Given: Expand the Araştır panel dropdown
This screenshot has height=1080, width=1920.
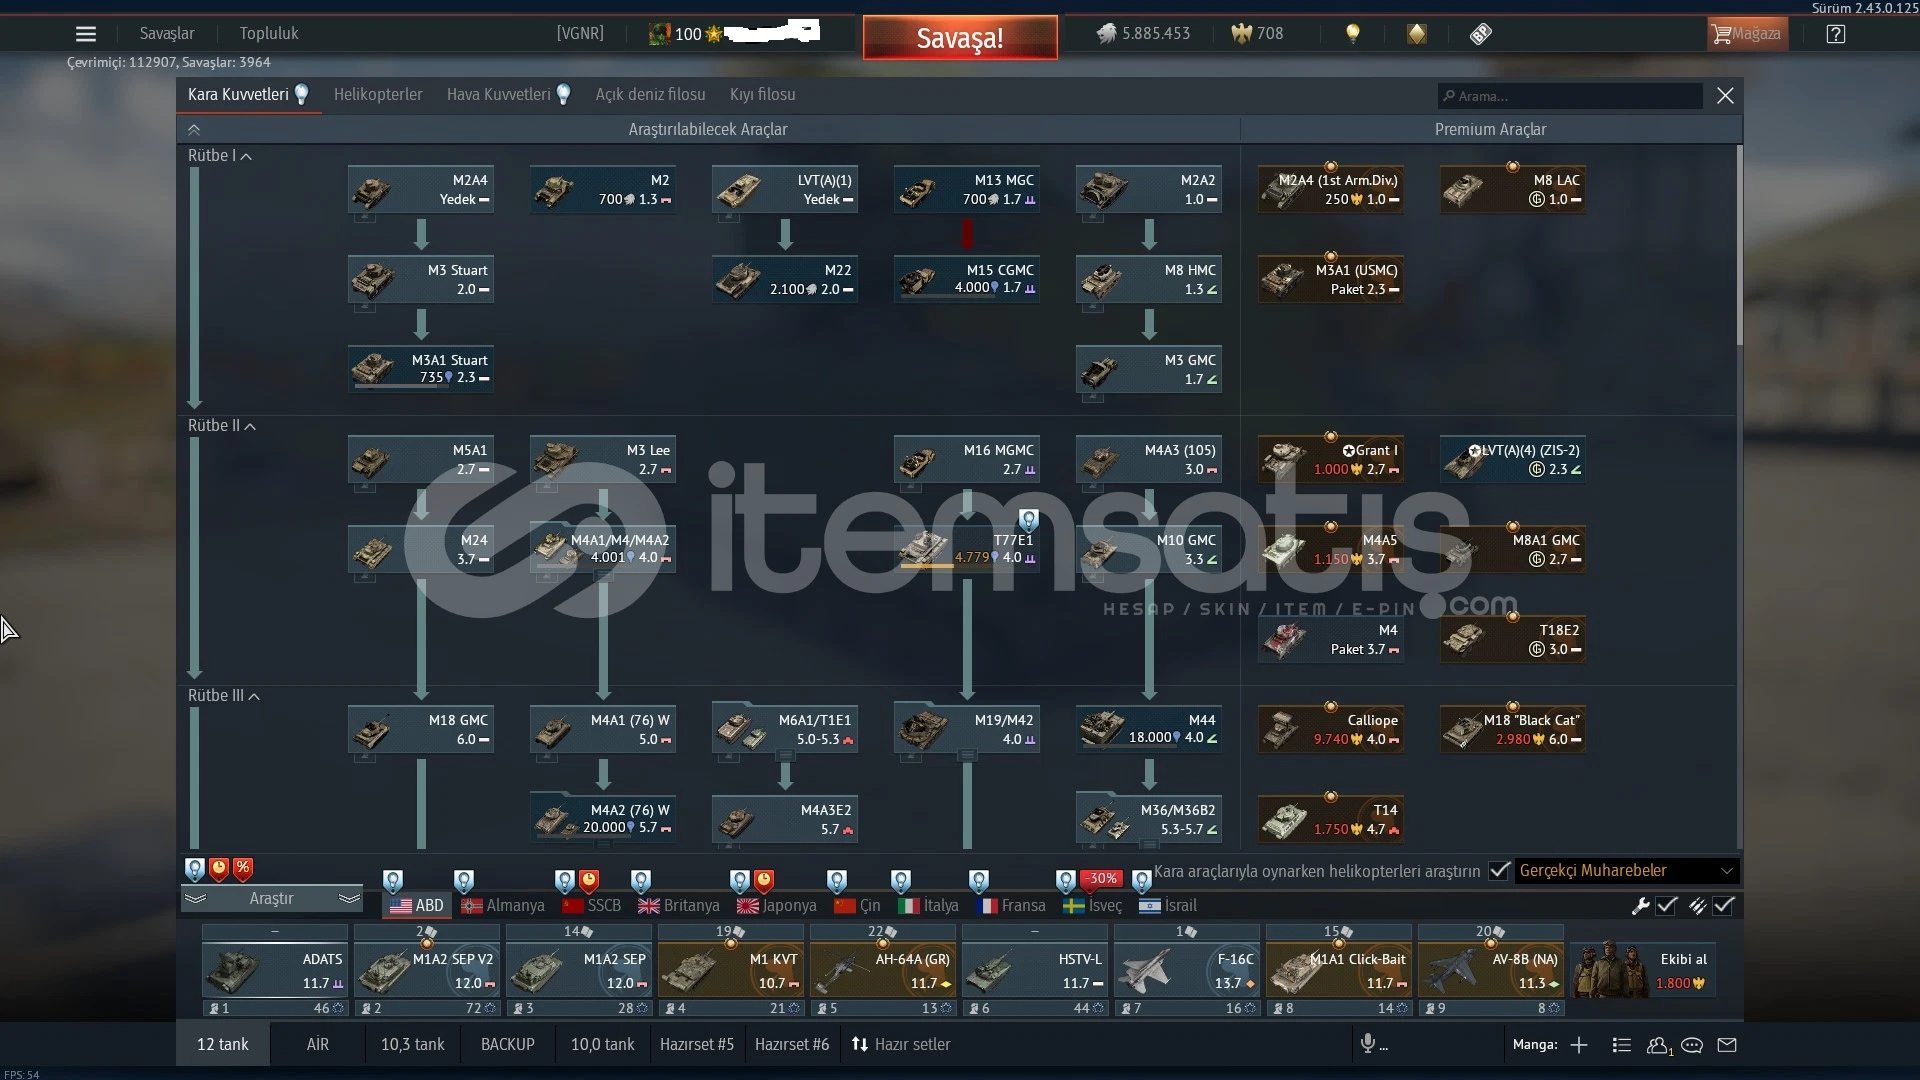Looking at the screenshot, I should 271,899.
